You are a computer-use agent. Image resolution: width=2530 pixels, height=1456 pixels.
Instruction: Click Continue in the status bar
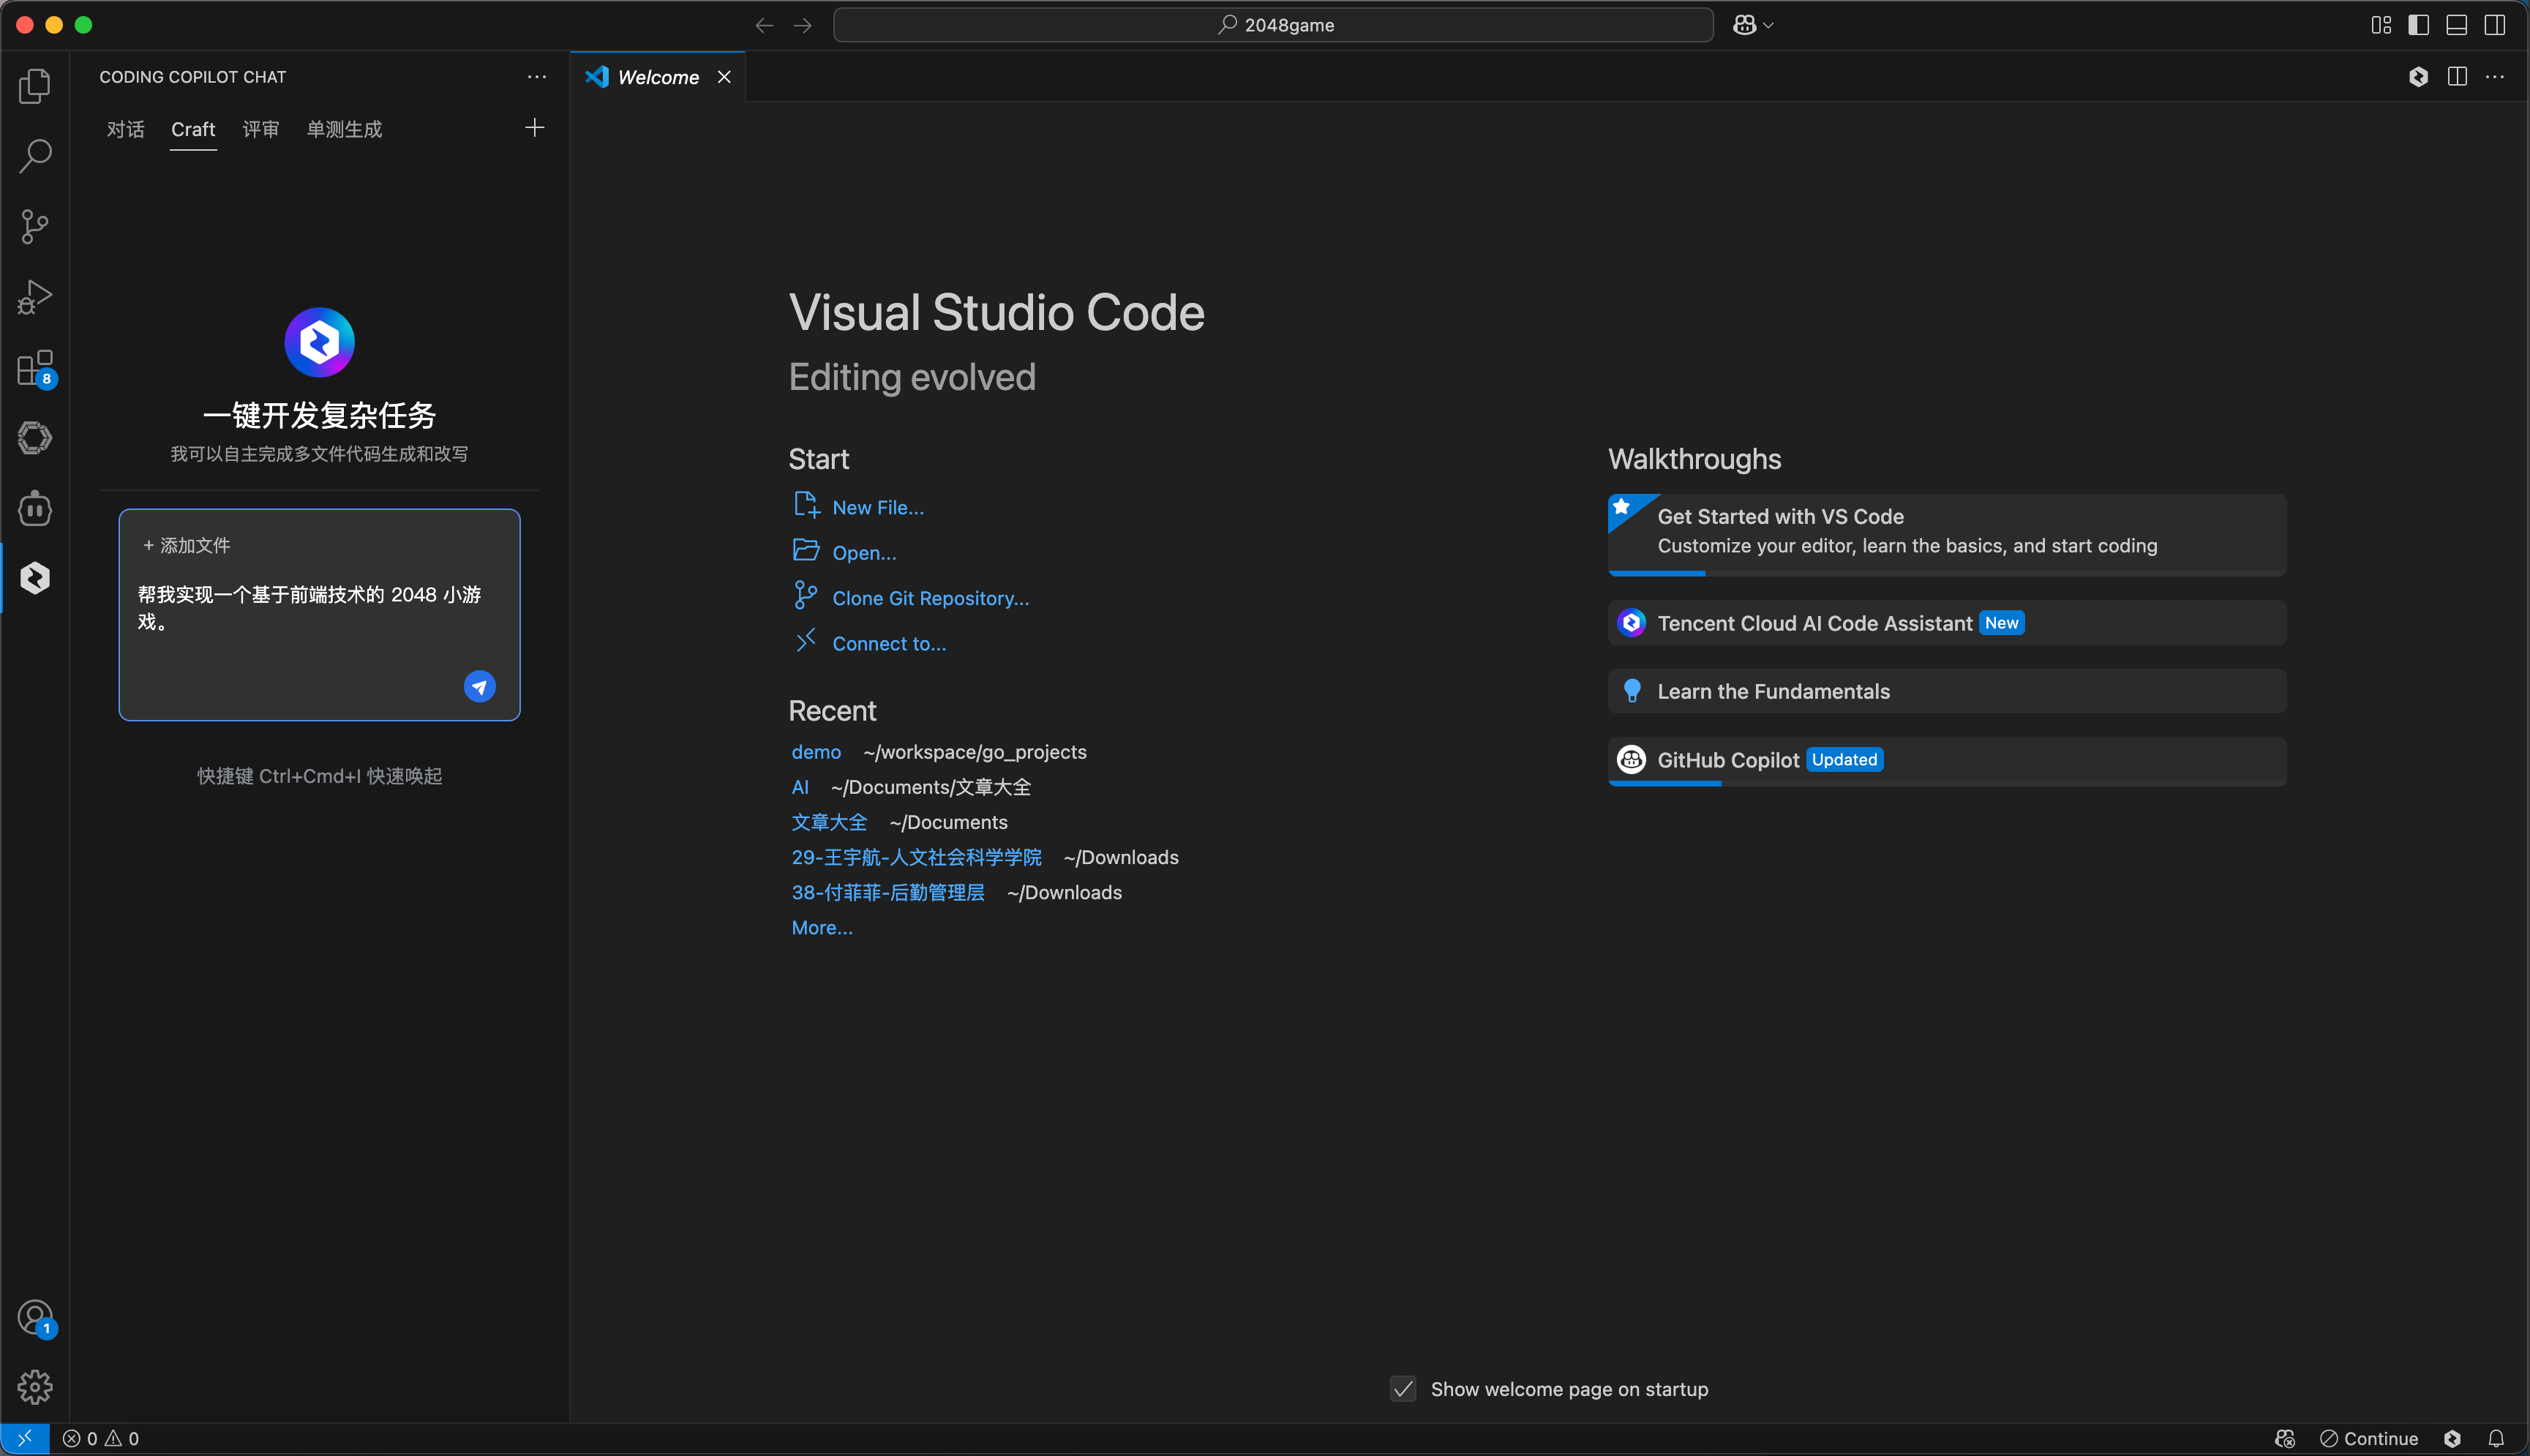point(2369,1439)
